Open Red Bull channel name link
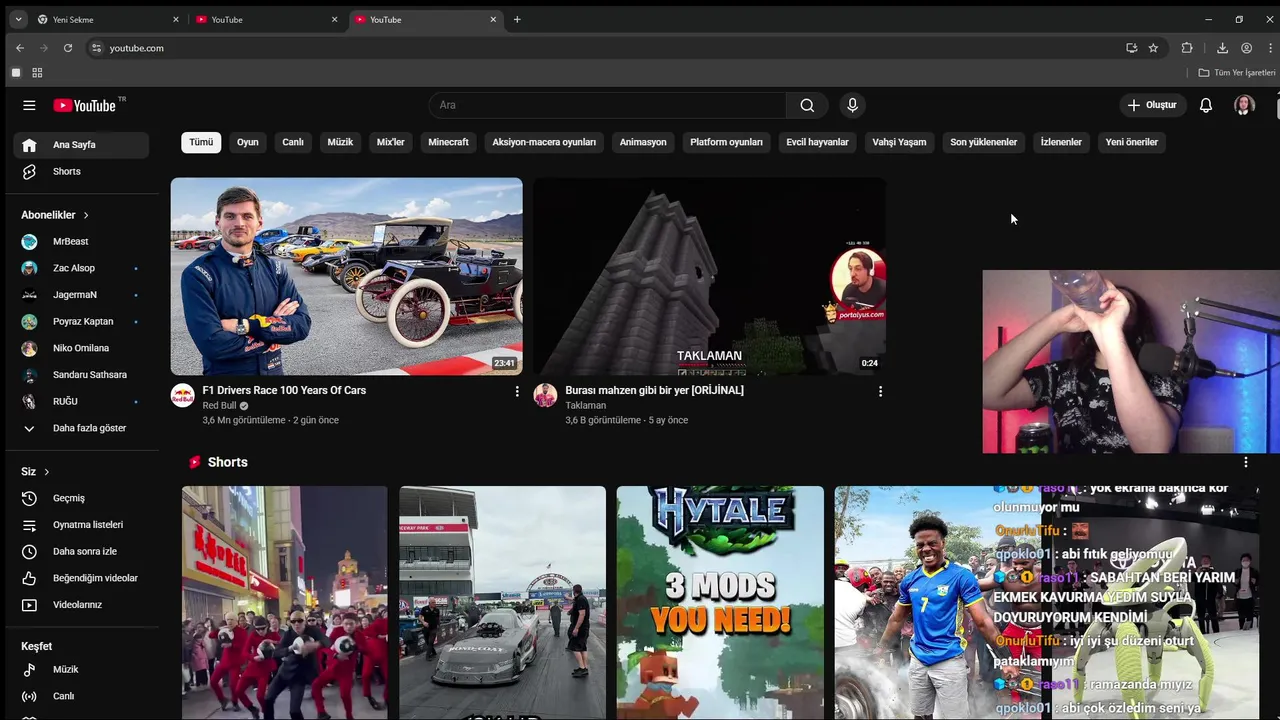The height and width of the screenshot is (720, 1280). point(219,406)
